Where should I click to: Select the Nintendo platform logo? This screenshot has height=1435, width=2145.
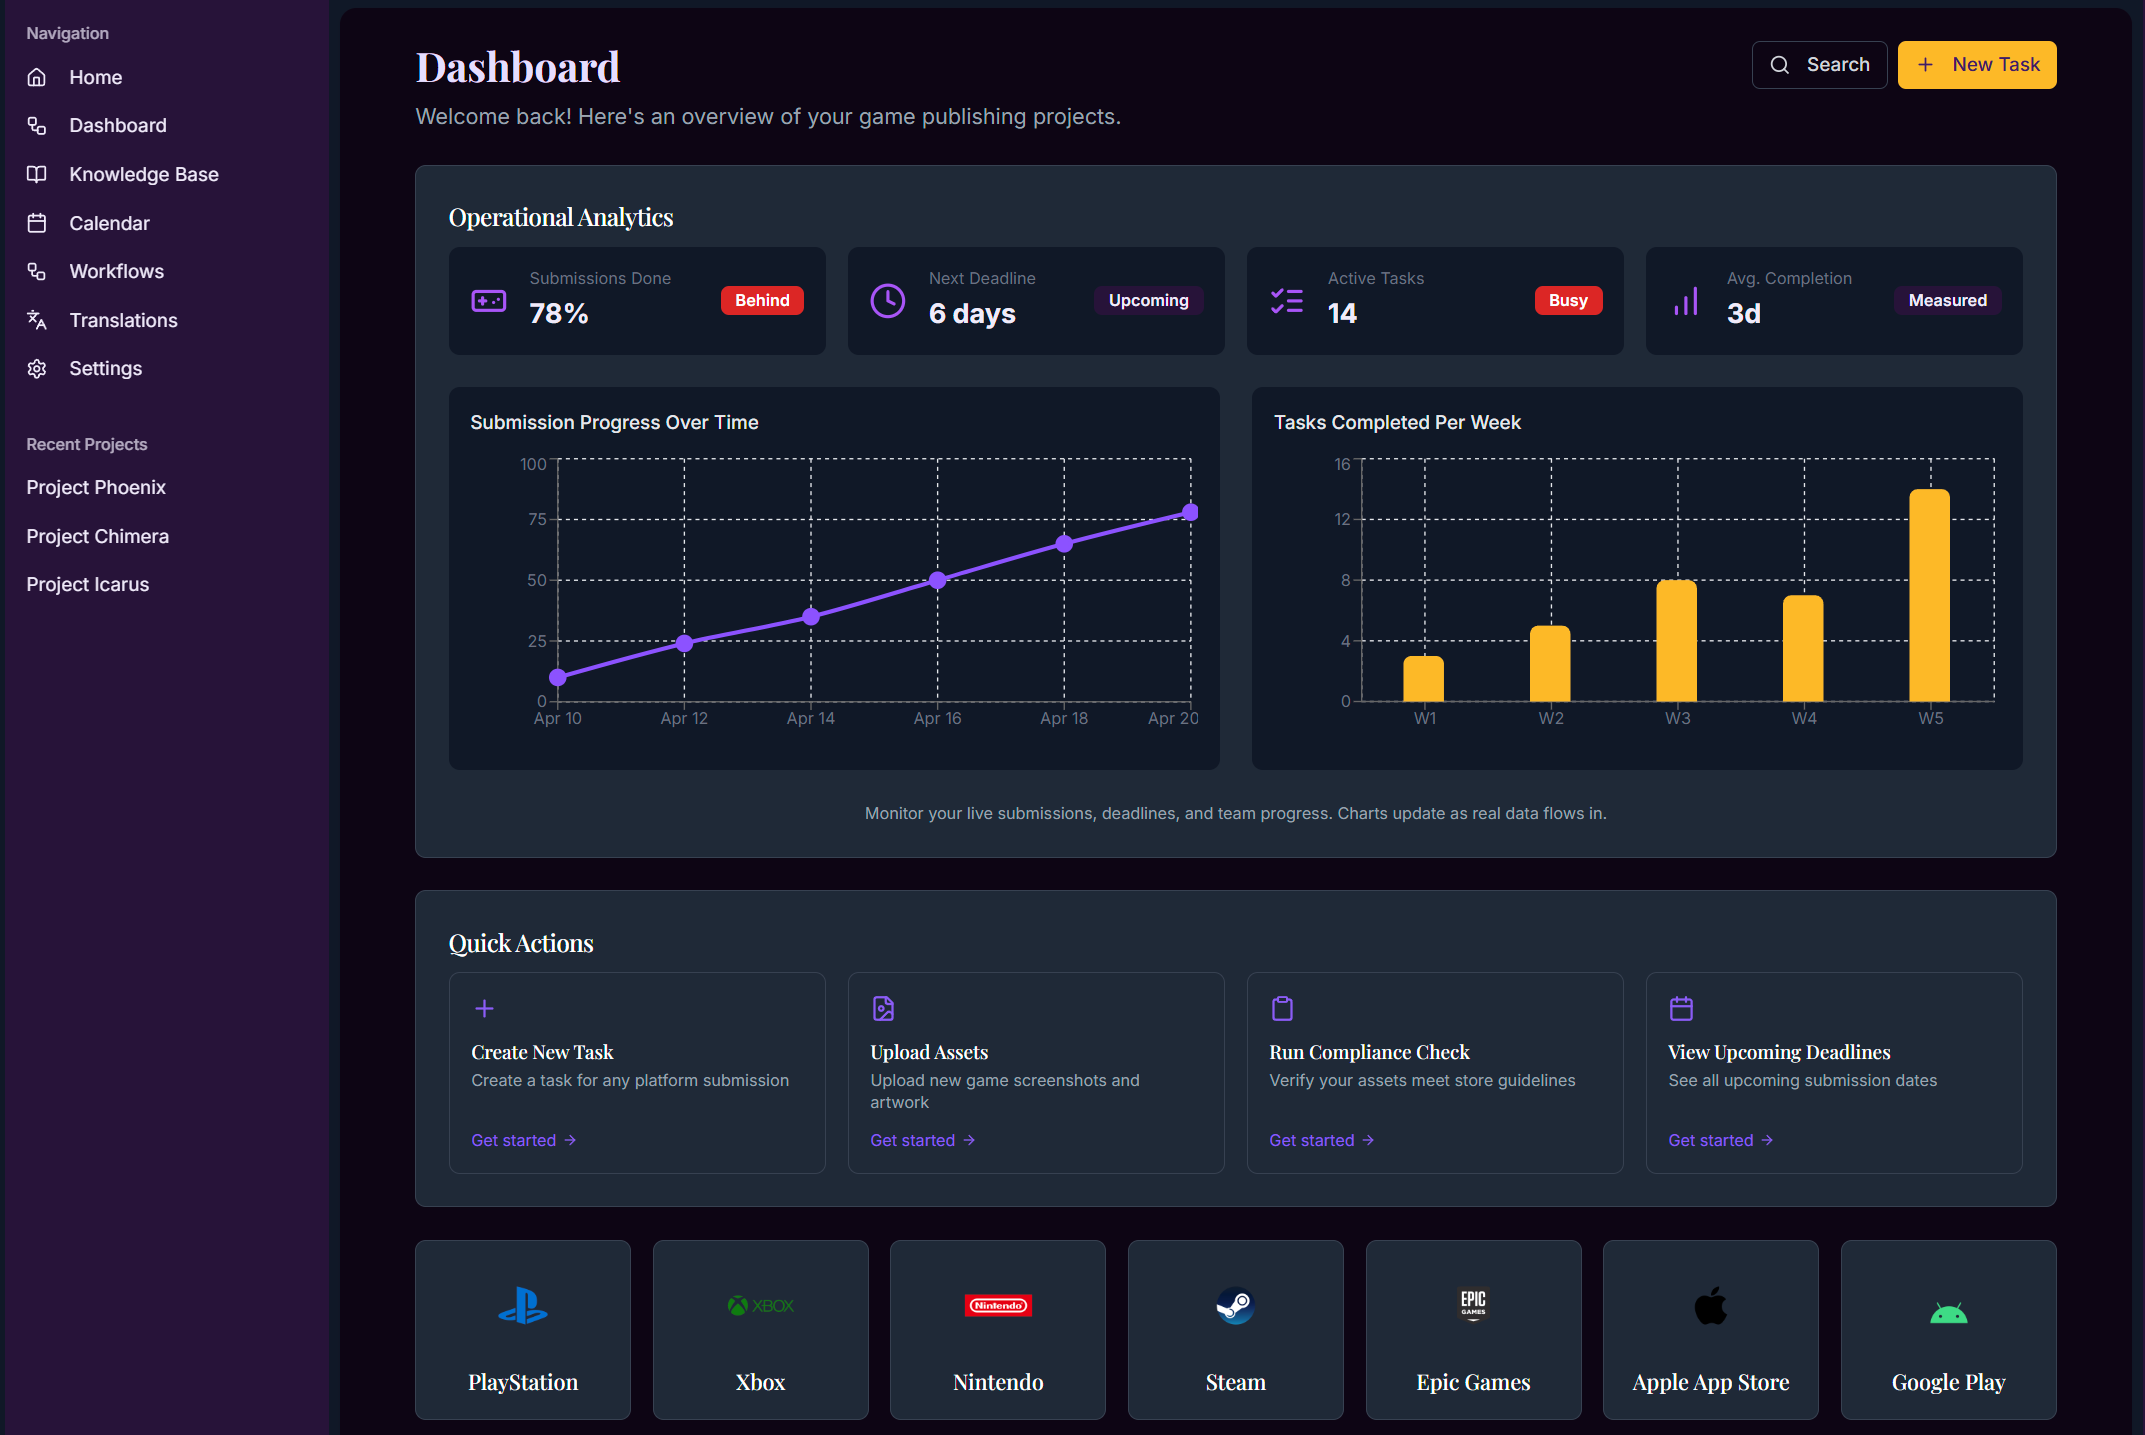(x=997, y=1306)
